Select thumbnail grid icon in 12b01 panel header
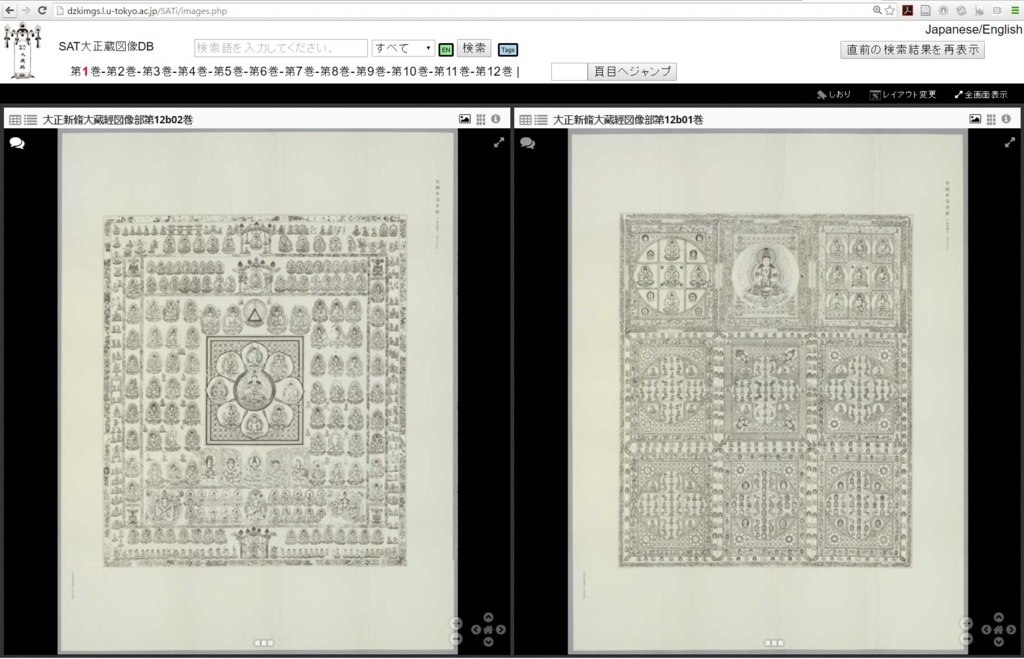This screenshot has width=1024, height=659. (x=991, y=119)
